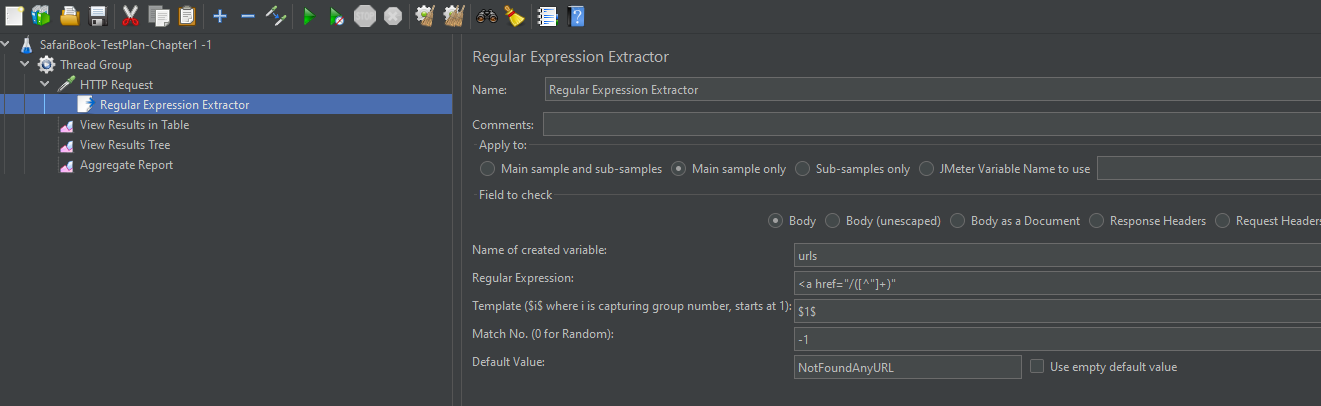Click the New test plan icon
The width and height of the screenshot is (1321, 406).
[14, 16]
